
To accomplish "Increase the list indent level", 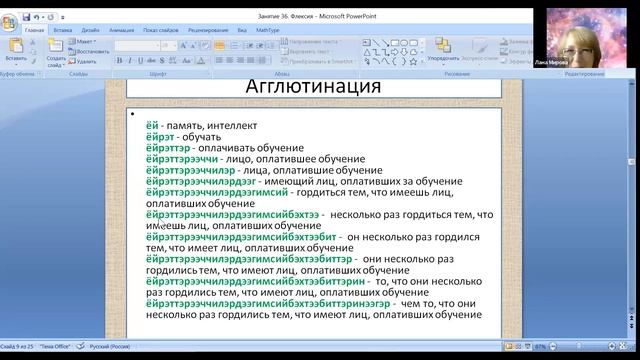I will (260, 45).
